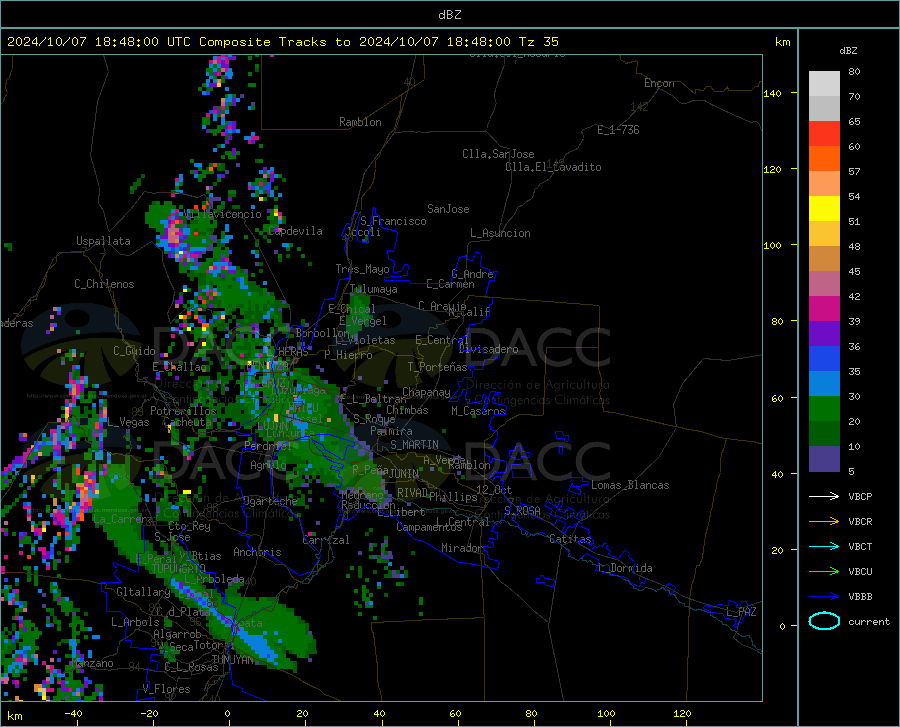Click the orange VBCR arrow legend icon
The image size is (900, 727).
click(824, 522)
